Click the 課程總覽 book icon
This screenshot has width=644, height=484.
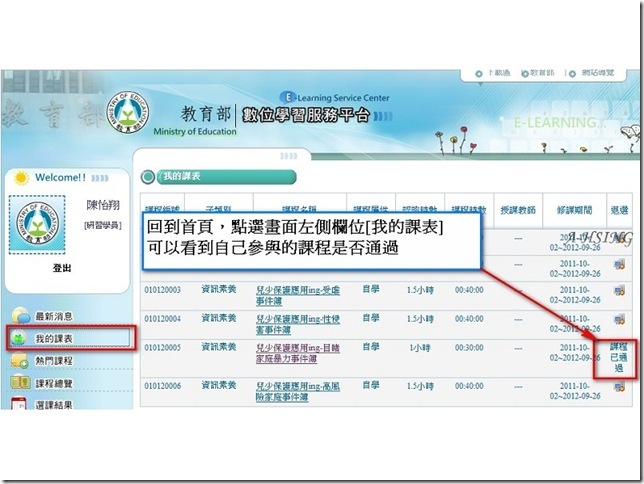(x=20, y=383)
